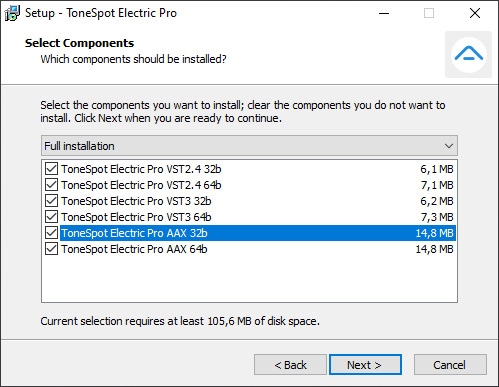This screenshot has width=499, height=387.
Task: Click the setup installer icon in title bar
Action: pyautogui.click(x=12, y=13)
